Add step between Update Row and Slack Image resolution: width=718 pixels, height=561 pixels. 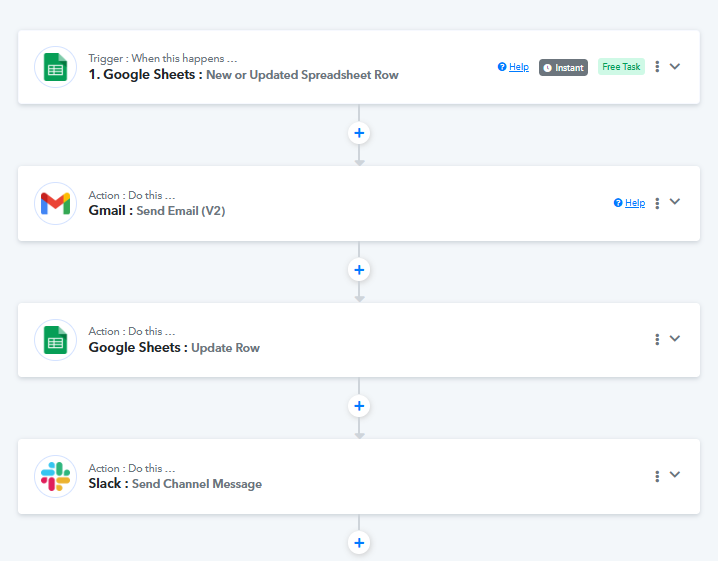pos(359,406)
